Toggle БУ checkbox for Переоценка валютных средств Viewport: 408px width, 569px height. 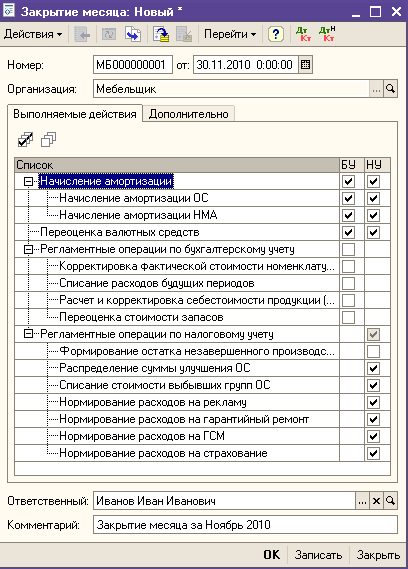point(348,233)
